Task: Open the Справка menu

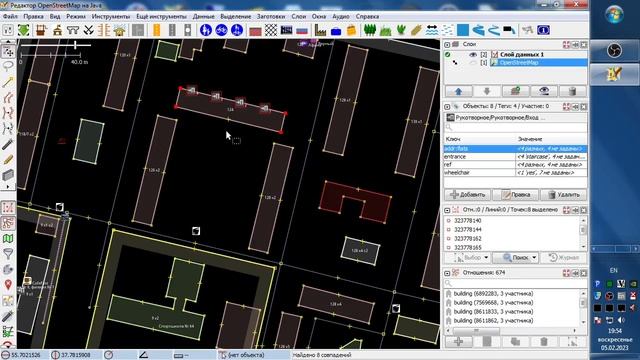Action: [x=367, y=16]
